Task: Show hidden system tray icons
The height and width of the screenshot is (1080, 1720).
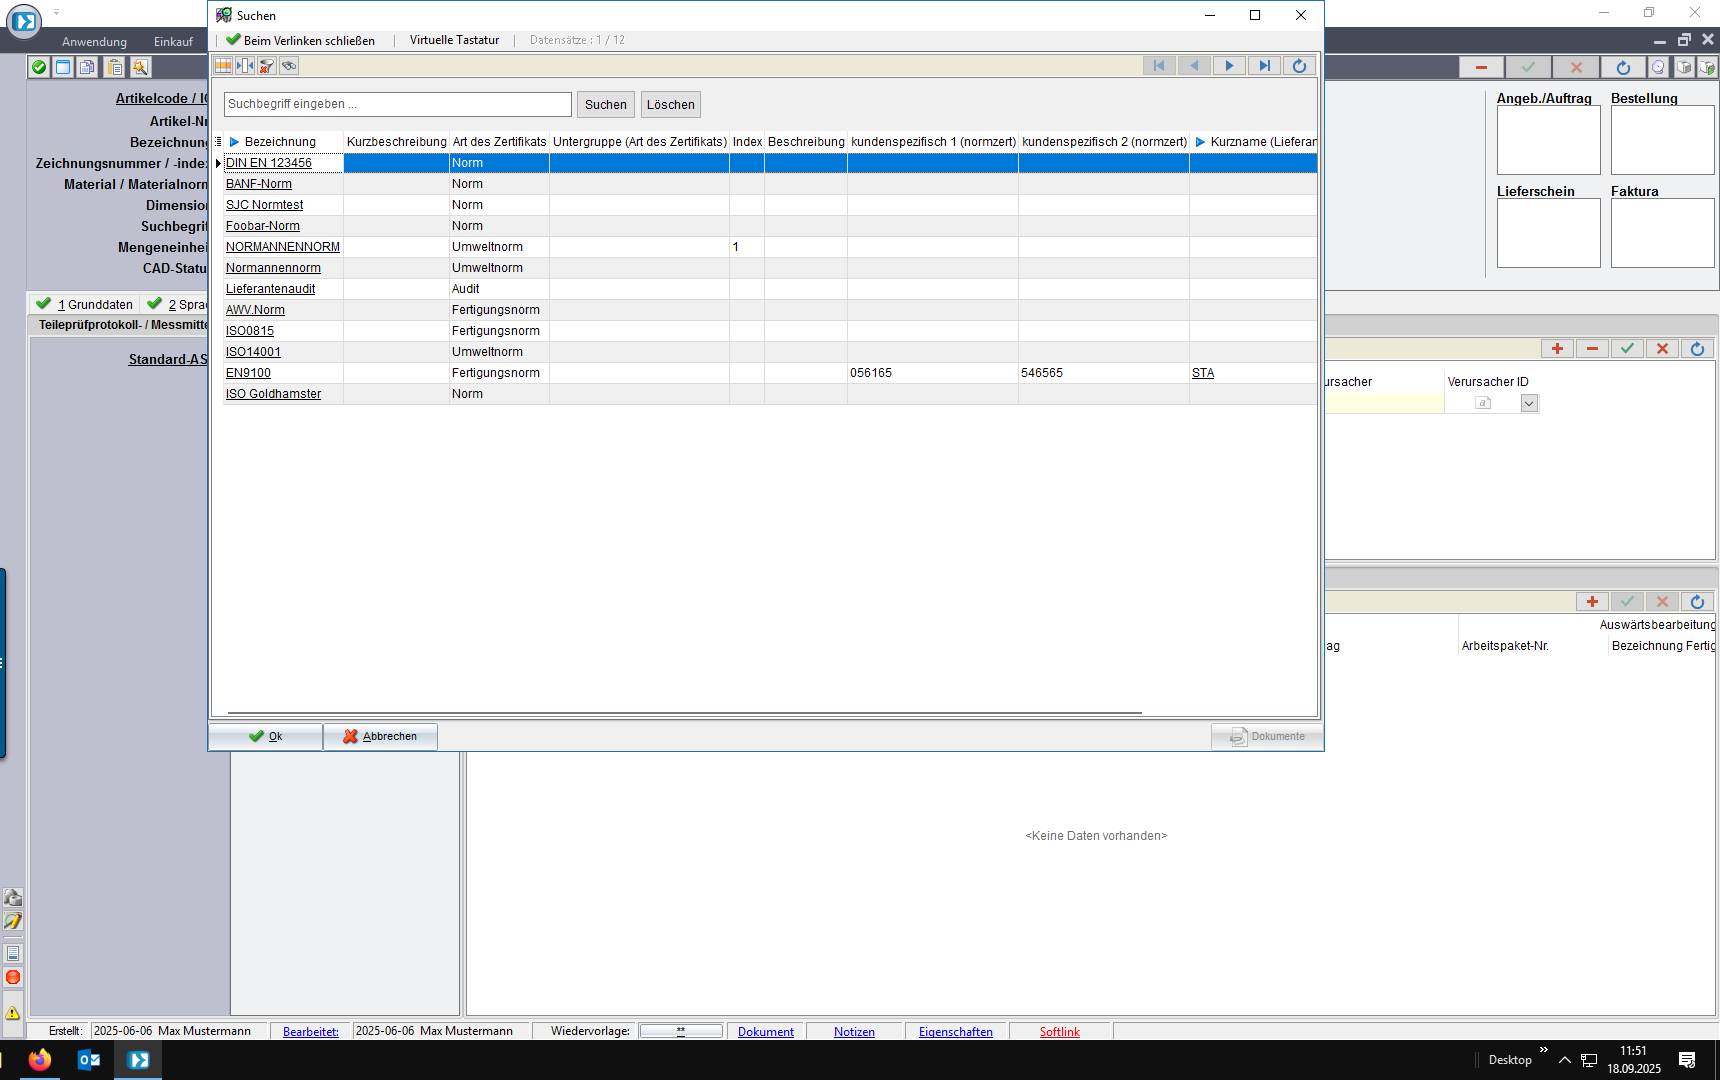Action: click(1564, 1060)
